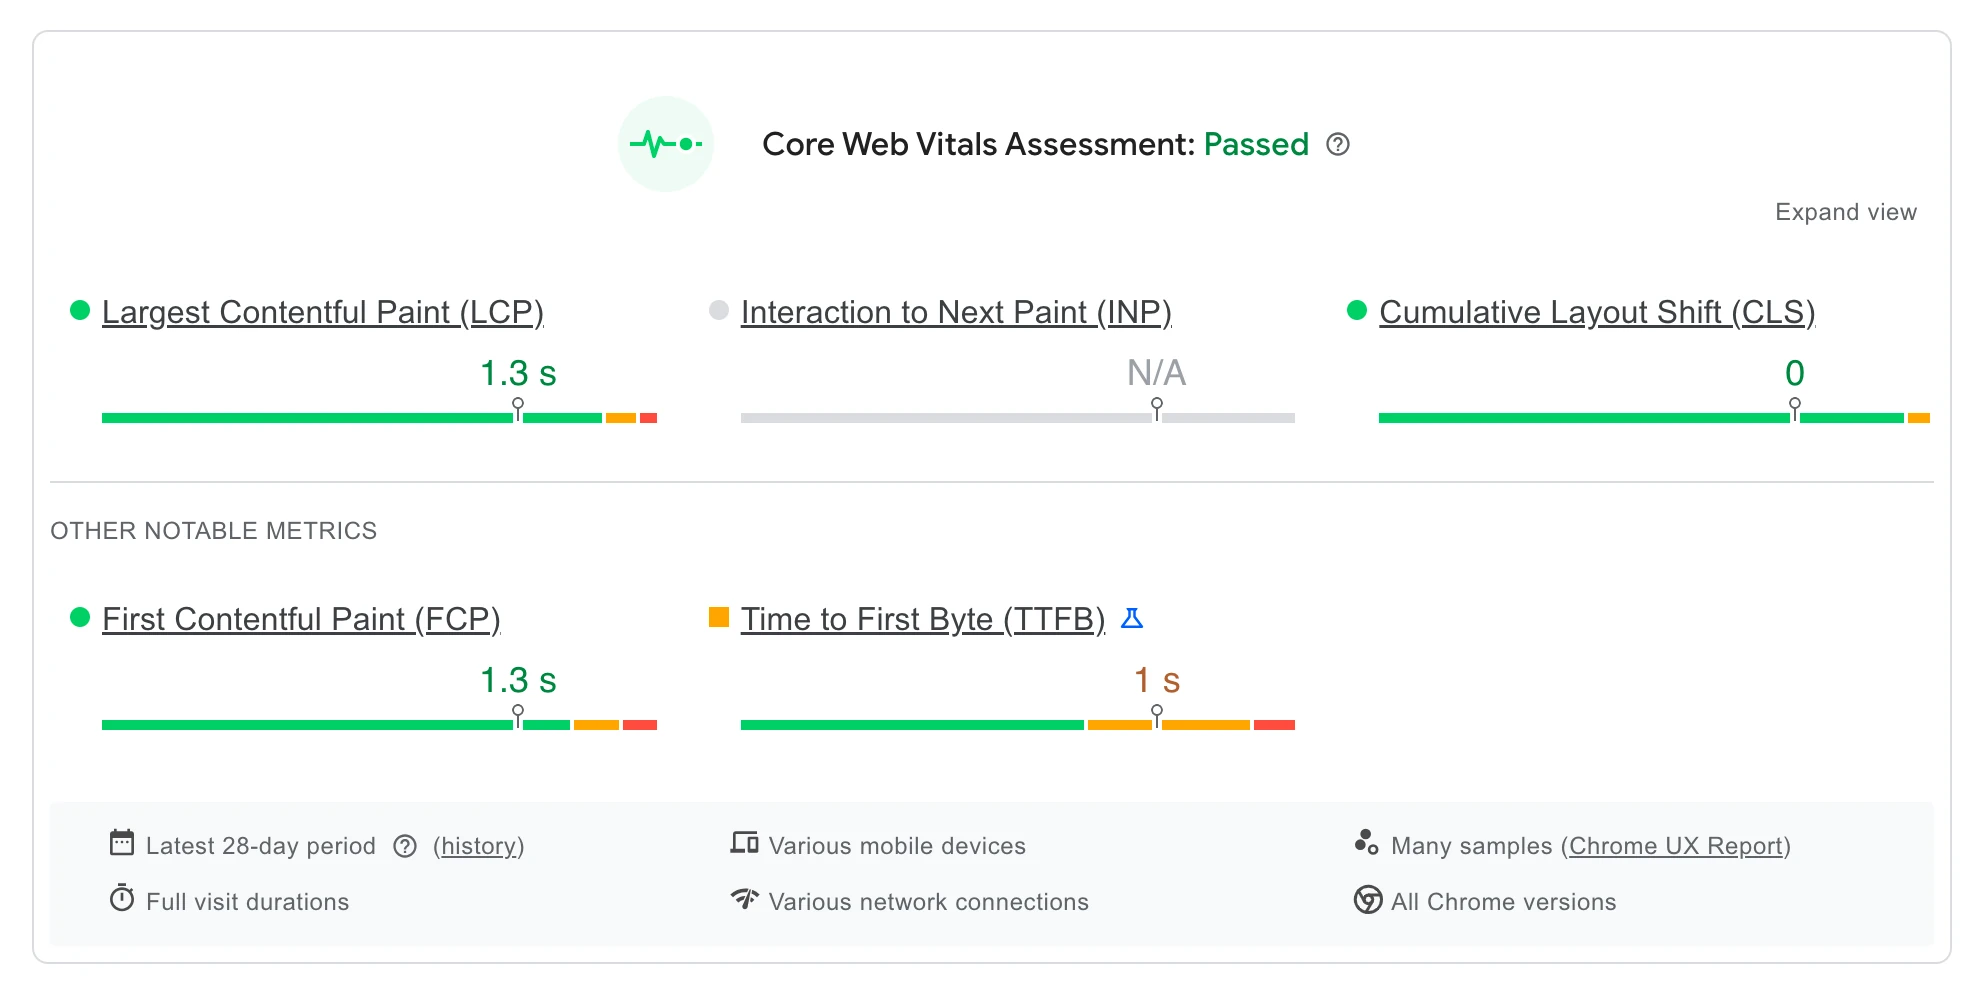Click the green status dot for LCP
The height and width of the screenshot is (988, 1968).
pyautogui.click(x=80, y=310)
